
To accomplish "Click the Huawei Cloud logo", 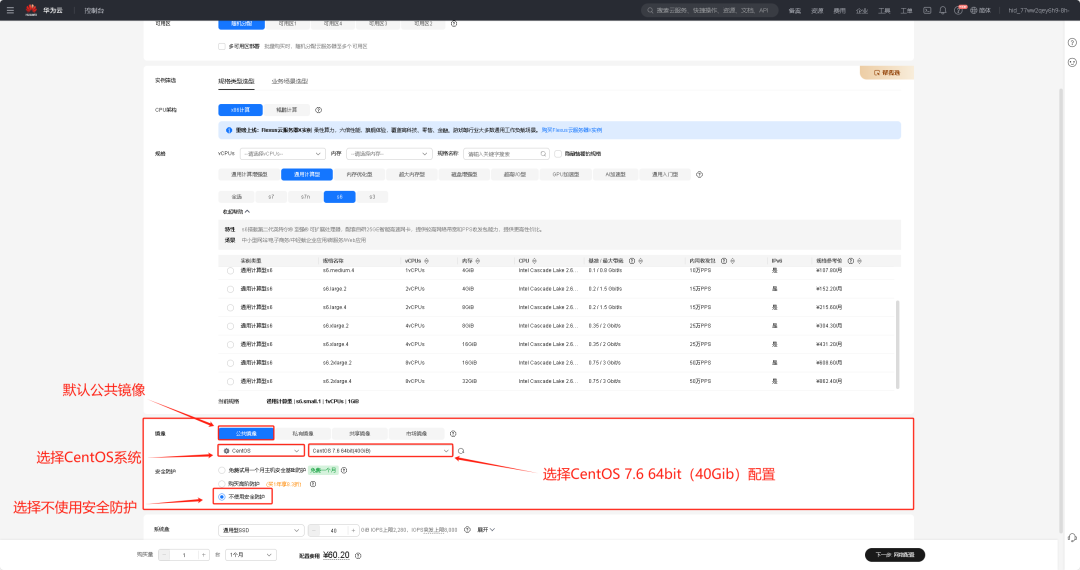I will pyautogui.click(x=31, y=10).
